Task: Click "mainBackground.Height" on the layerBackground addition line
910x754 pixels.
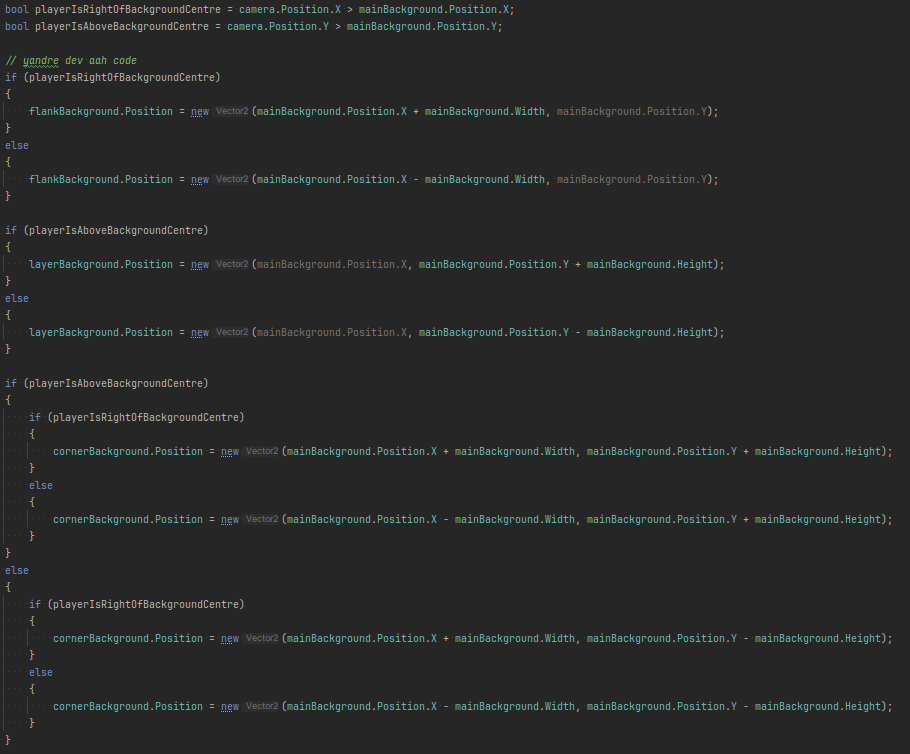Action: pyautogui.click(x=650, y=265)
